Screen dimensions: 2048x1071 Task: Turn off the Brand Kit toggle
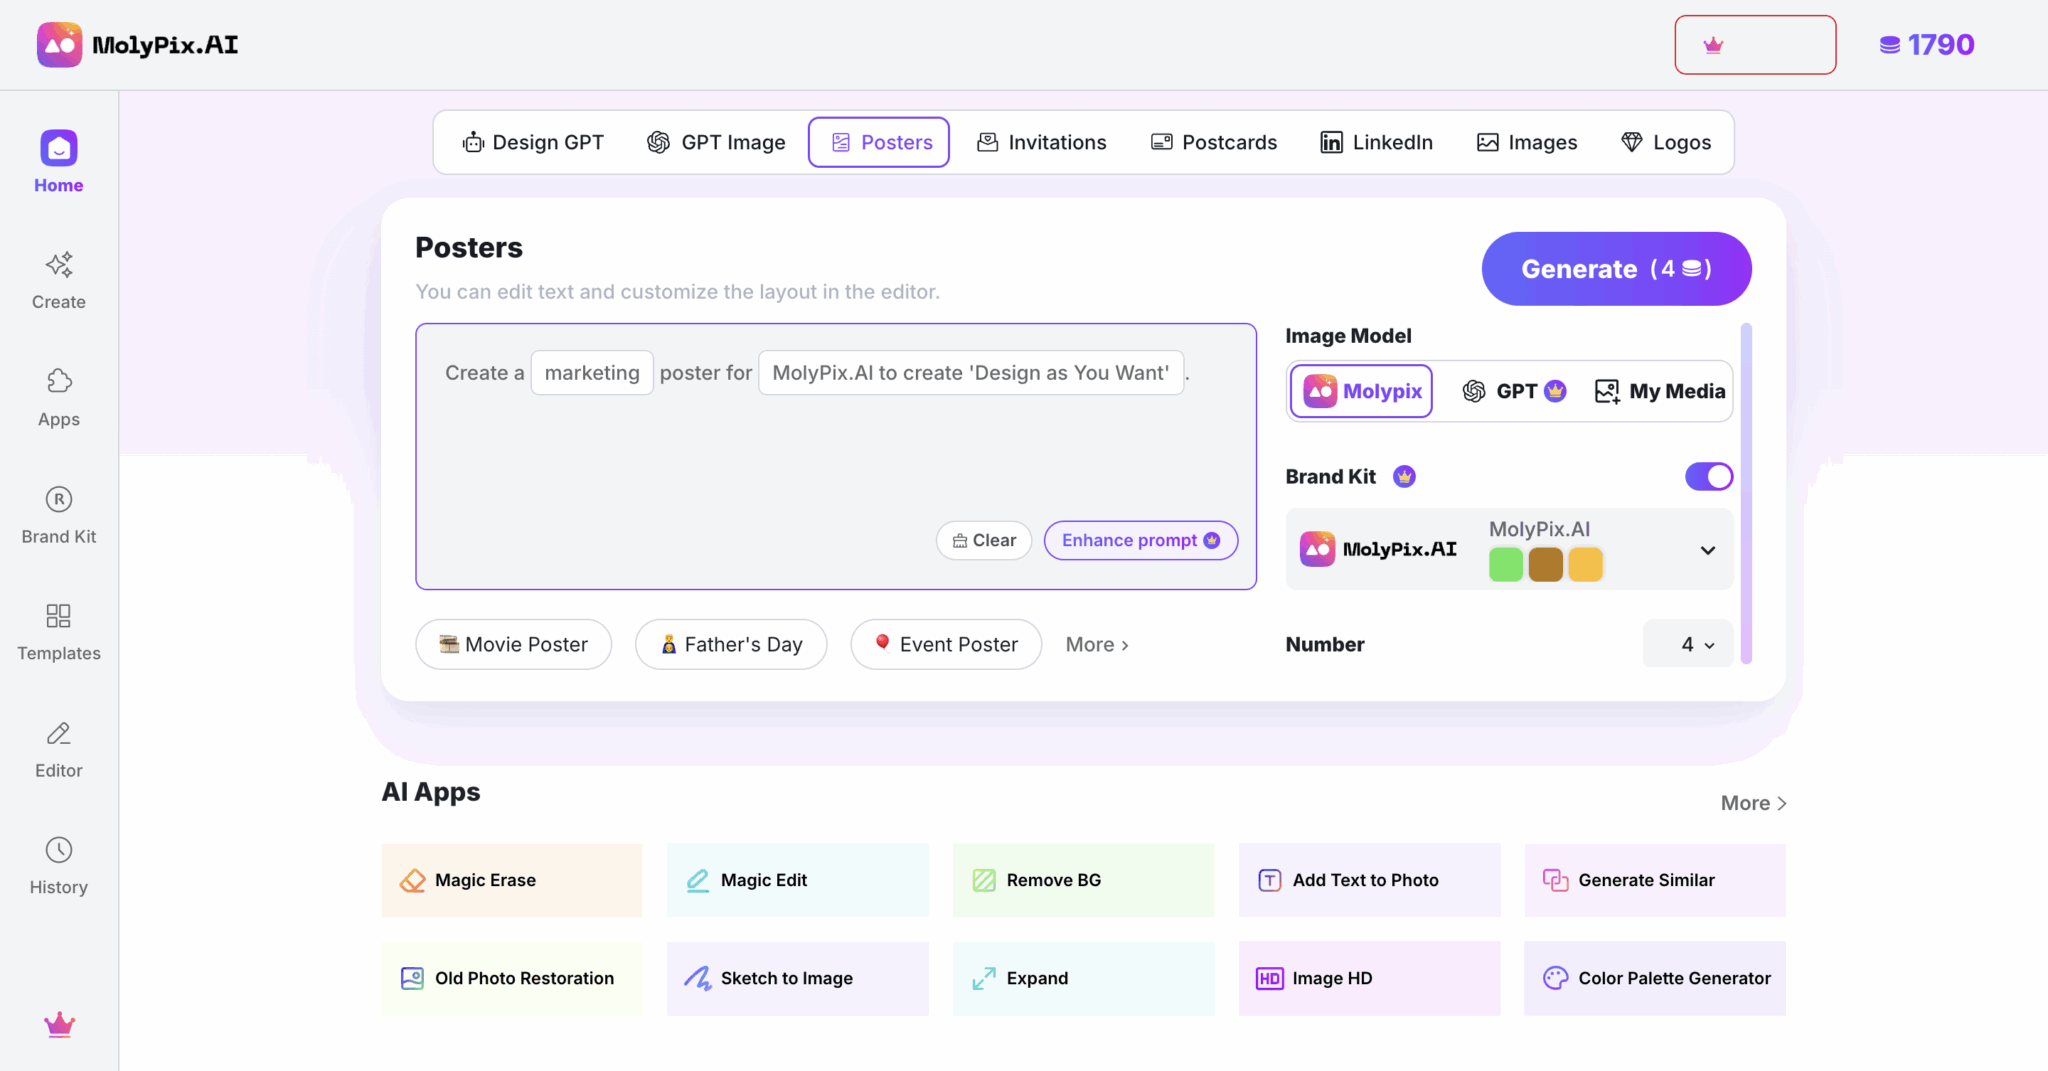click(1708, 477)
